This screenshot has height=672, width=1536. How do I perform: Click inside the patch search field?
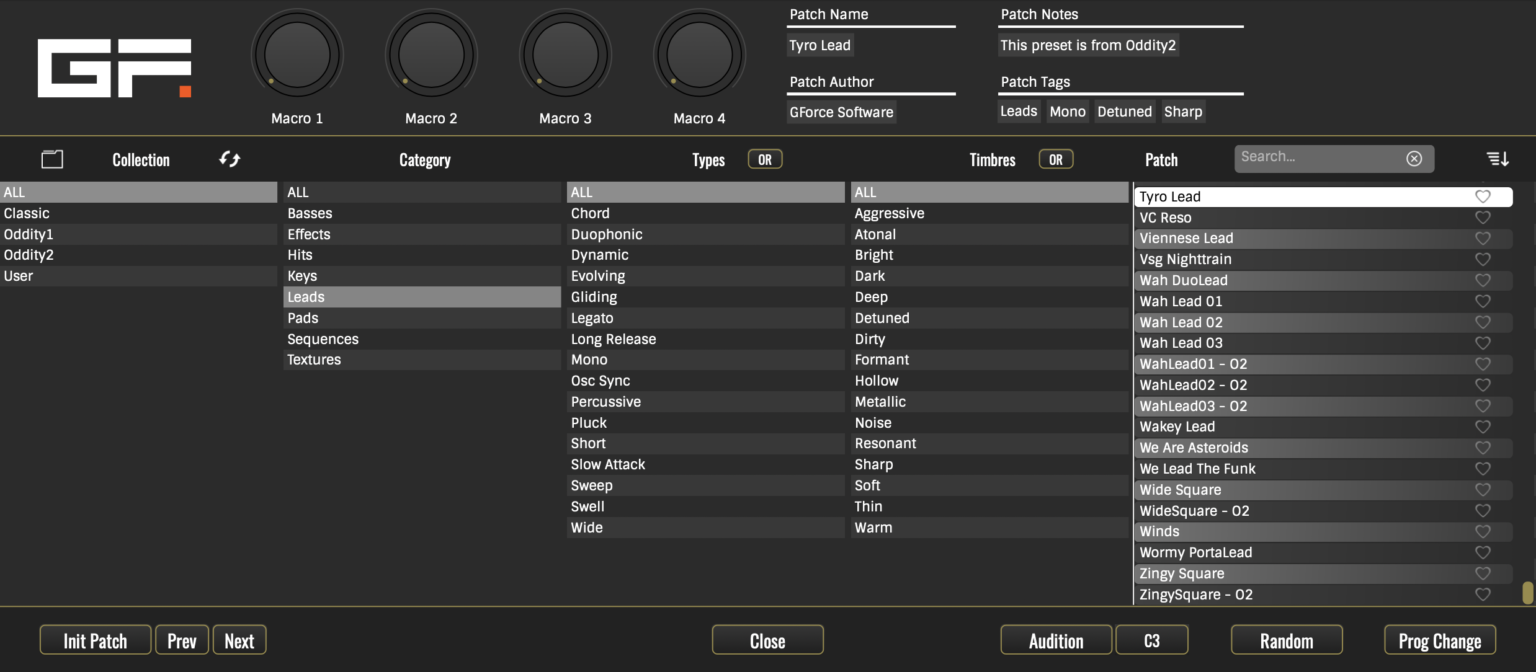pos(1320,157)
